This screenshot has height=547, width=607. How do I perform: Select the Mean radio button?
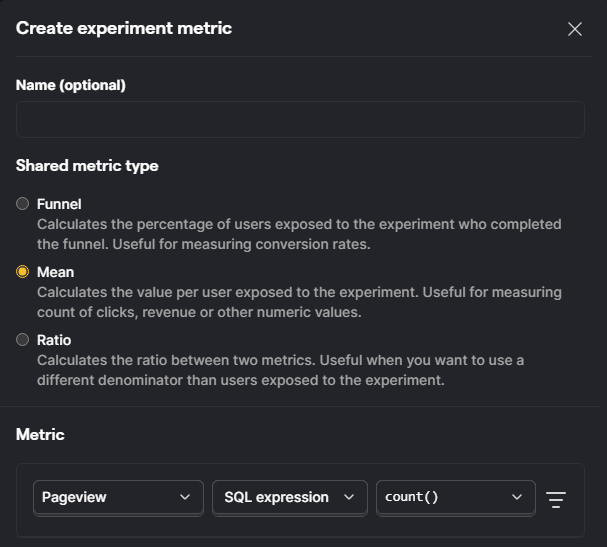point(23,272)
